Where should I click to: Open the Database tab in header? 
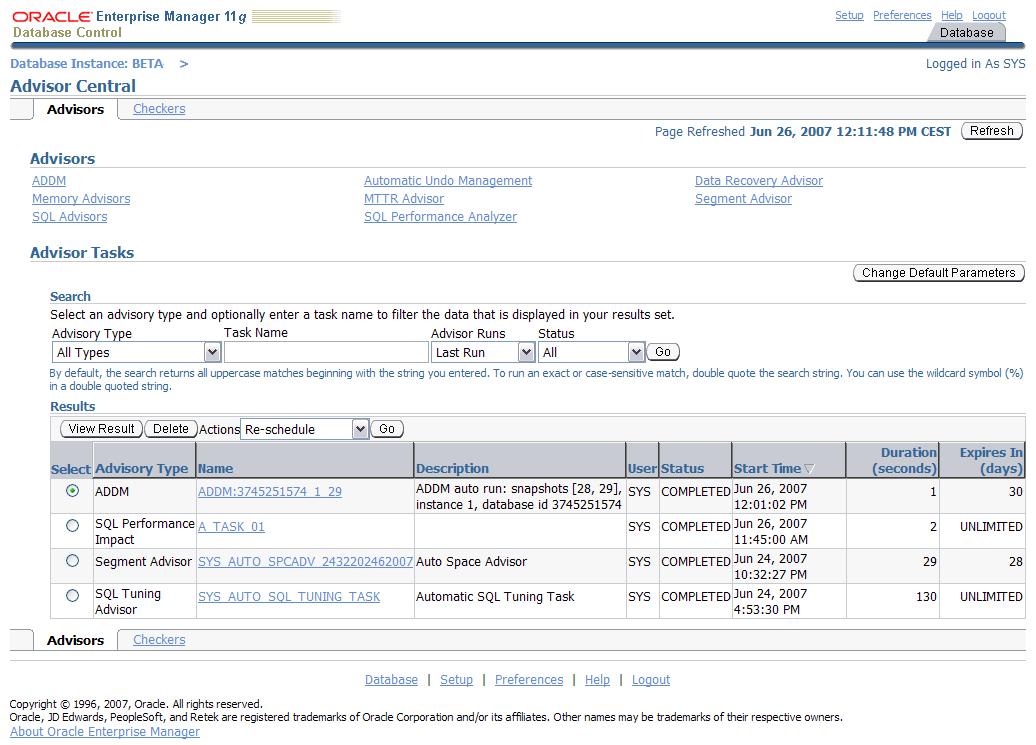(x=966, y=32)
